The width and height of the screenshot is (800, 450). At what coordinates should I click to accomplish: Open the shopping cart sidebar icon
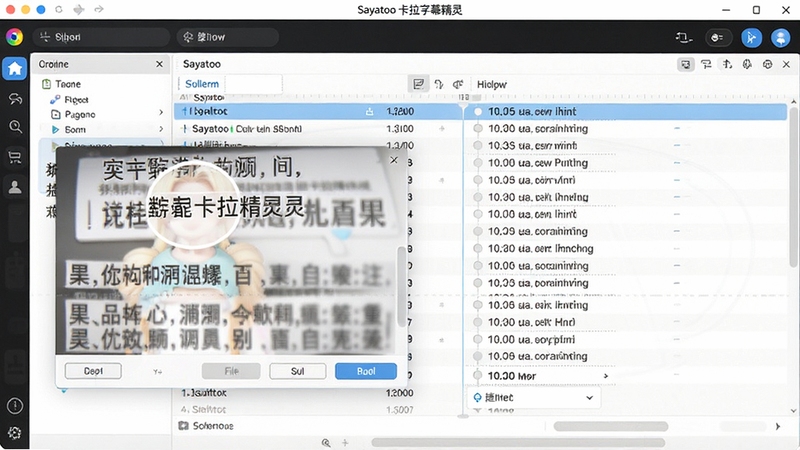(x=15, y=157)
